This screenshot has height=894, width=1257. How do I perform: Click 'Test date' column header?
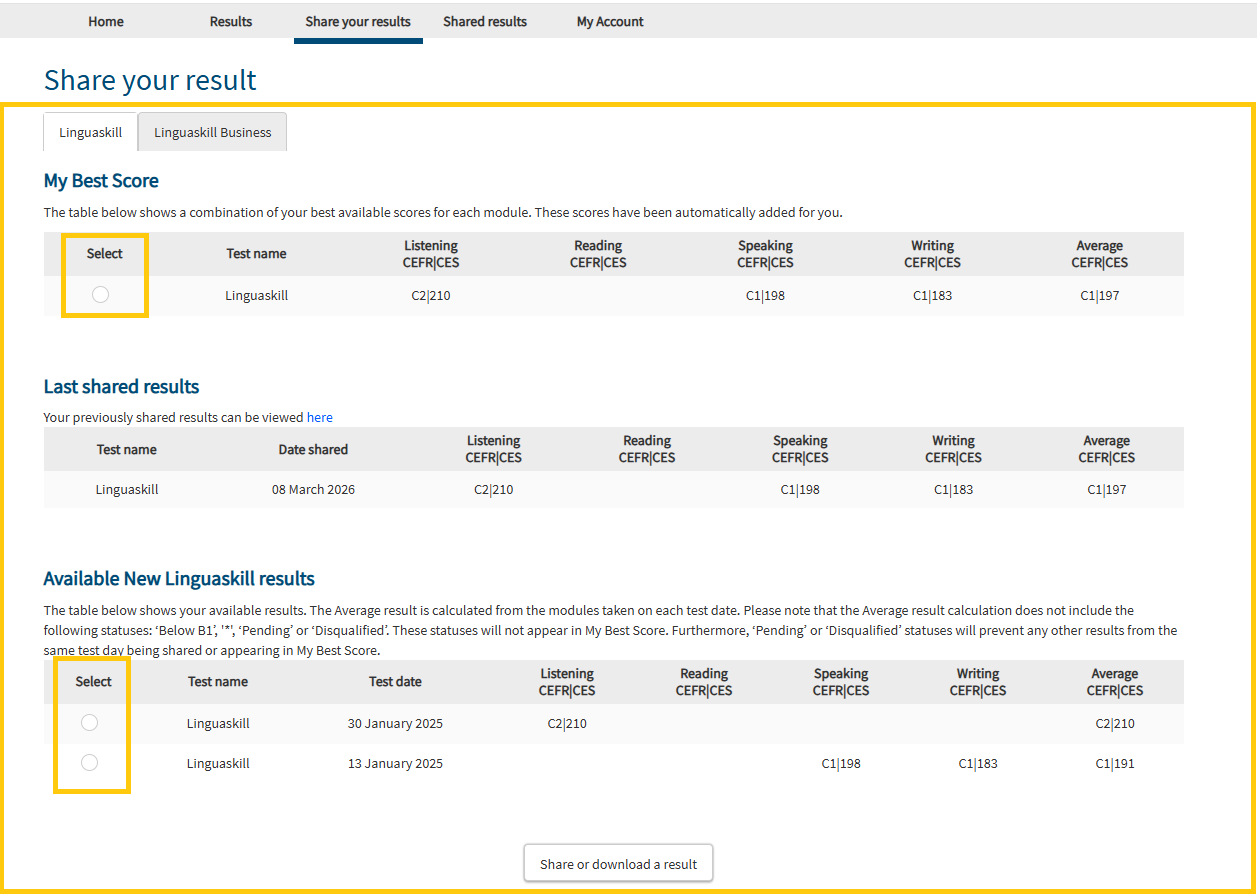coord(395,682)
